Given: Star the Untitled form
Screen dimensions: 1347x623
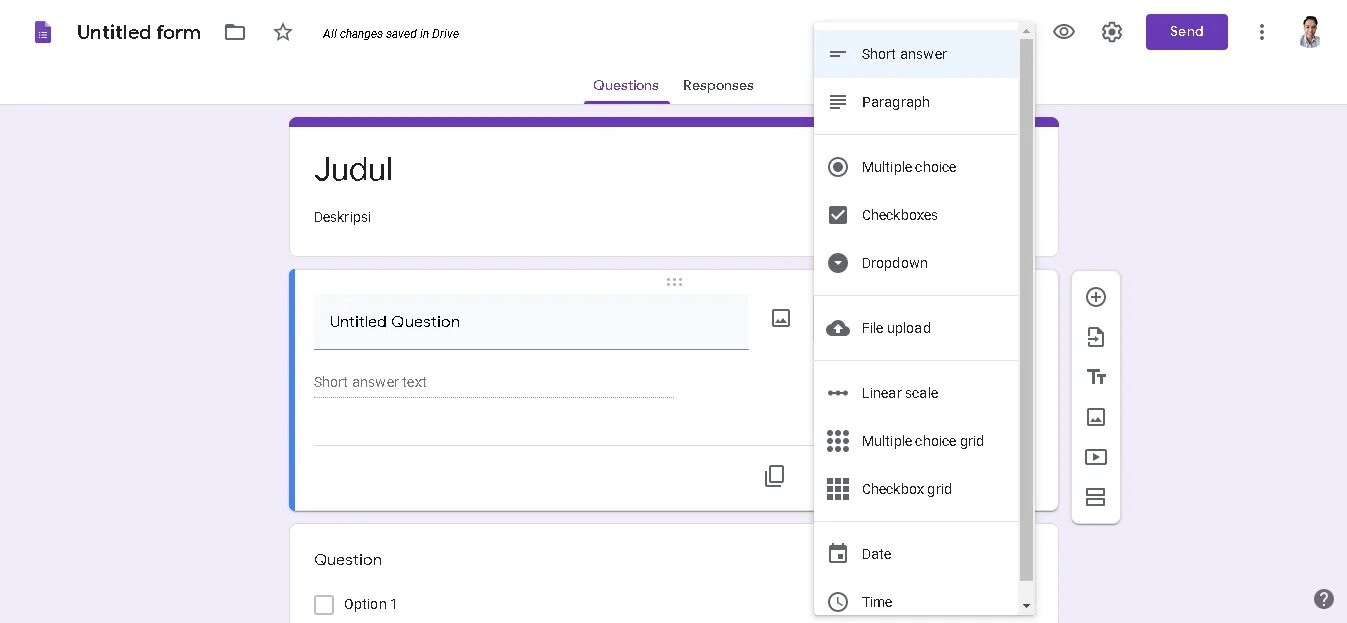Looking at the screenshot, I should [283, 32].
